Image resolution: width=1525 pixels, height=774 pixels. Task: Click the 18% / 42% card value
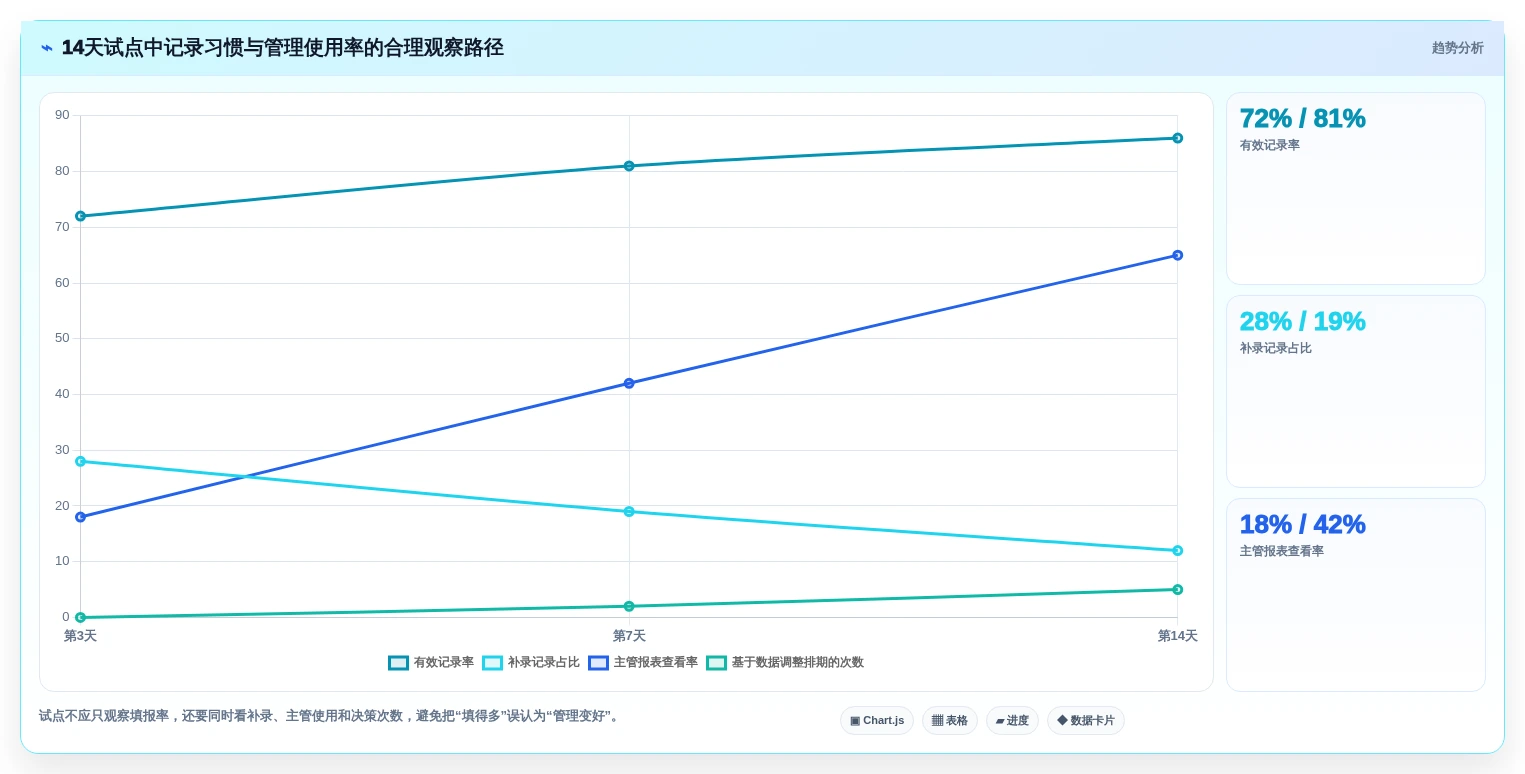1302,524
